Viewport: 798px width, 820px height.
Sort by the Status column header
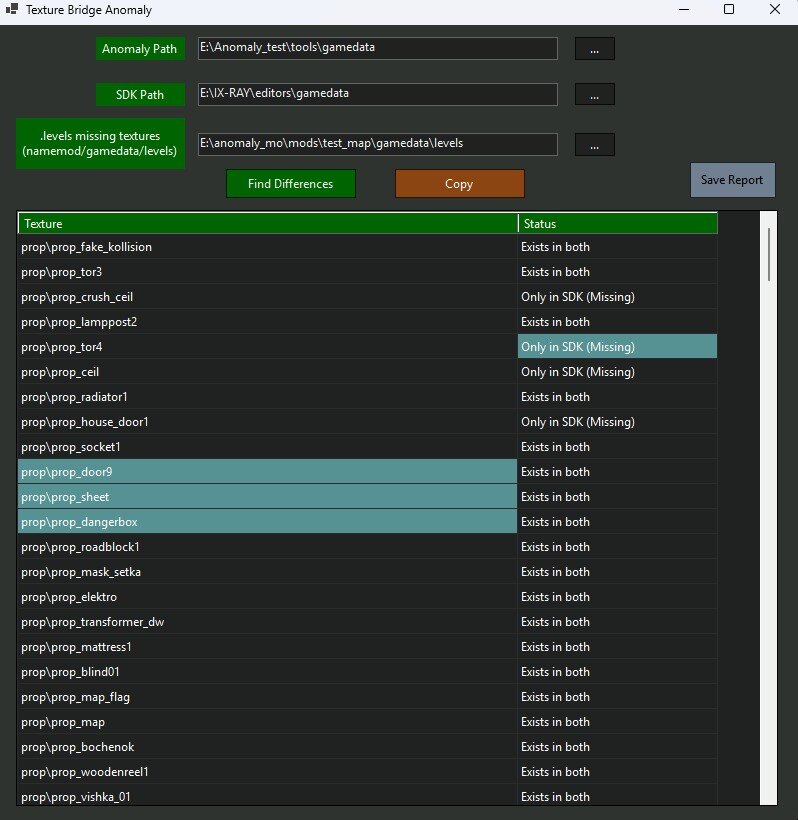(x=618, y=223)
